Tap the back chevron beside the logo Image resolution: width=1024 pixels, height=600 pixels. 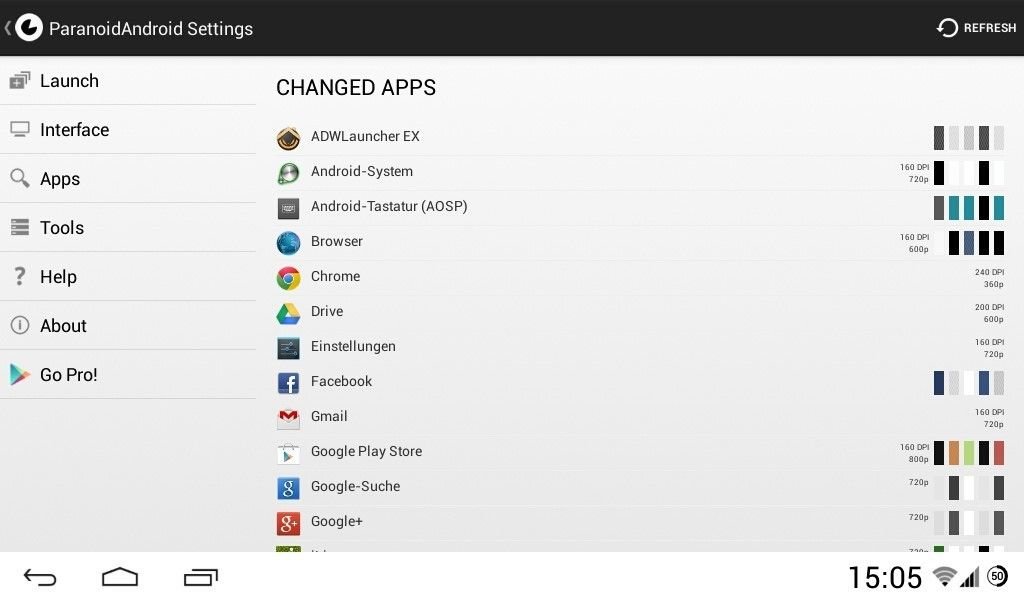(x=8, y=28)
